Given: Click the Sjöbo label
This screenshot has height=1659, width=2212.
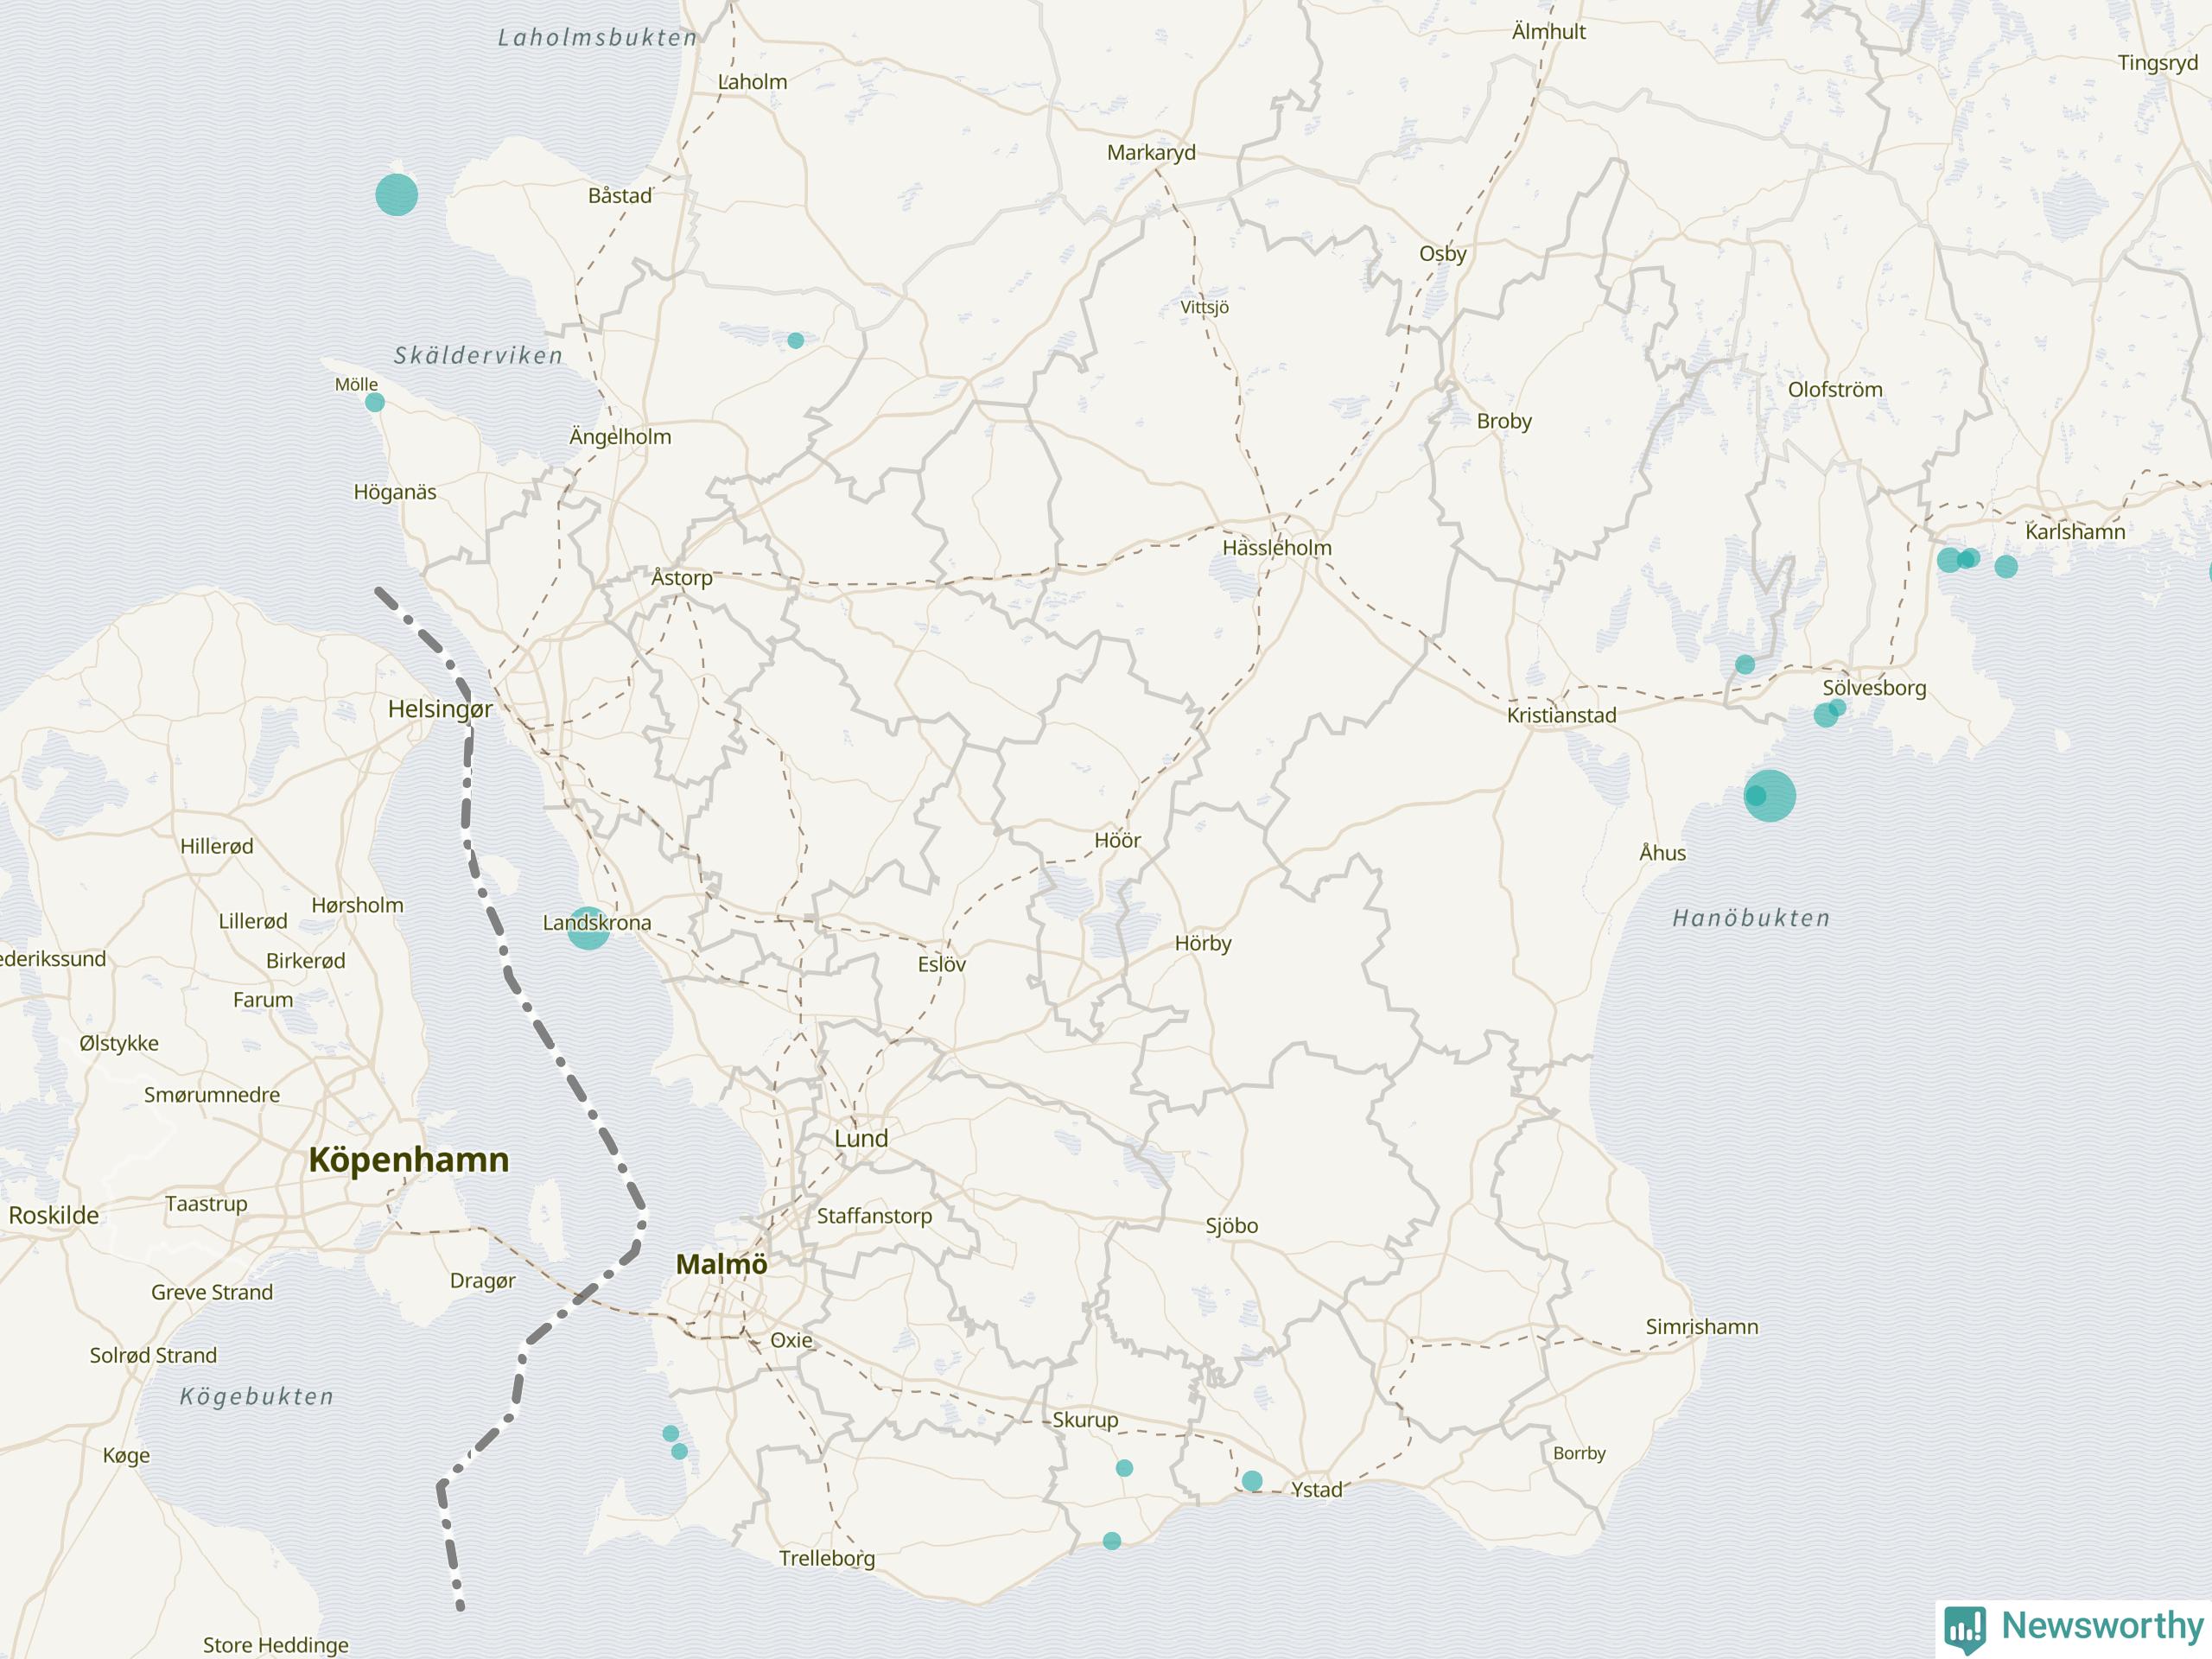Looking at the screenshot, I should (1231, 1225).
